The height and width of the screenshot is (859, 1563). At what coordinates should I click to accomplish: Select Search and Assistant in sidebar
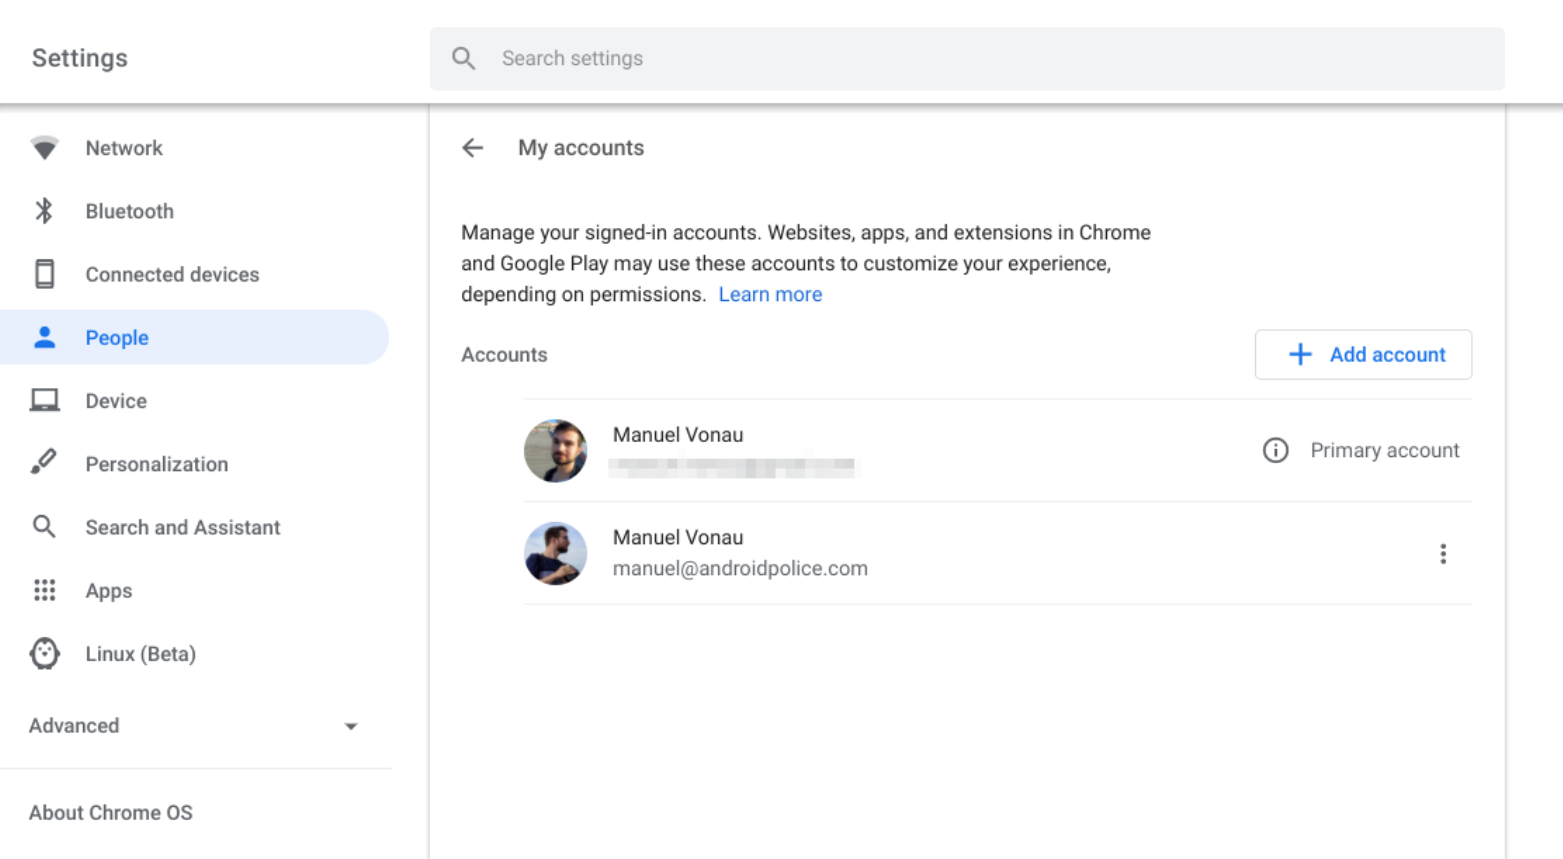point(182,527)
